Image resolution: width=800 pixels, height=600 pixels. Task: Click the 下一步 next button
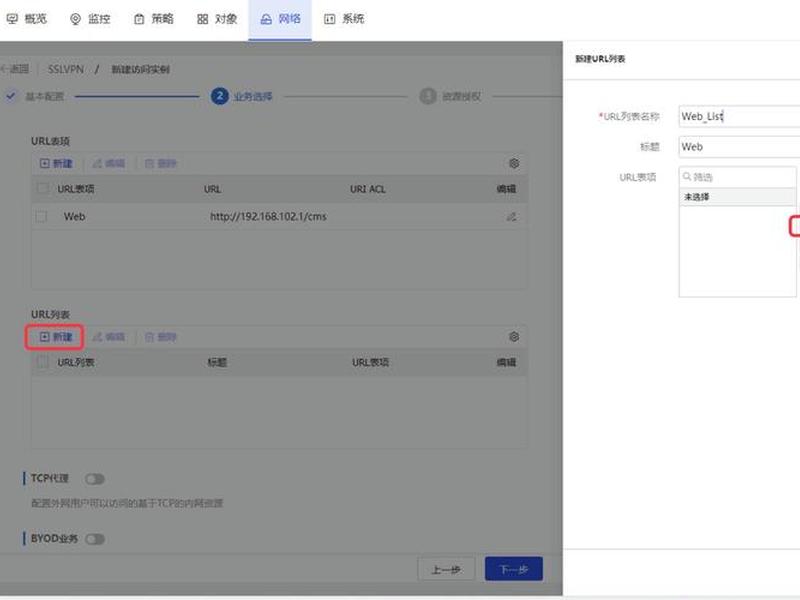coord(514,569)
